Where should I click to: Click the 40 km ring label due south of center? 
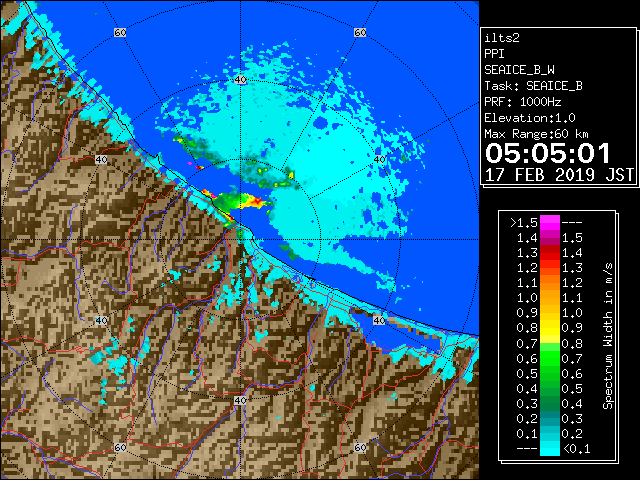[240, 400]
